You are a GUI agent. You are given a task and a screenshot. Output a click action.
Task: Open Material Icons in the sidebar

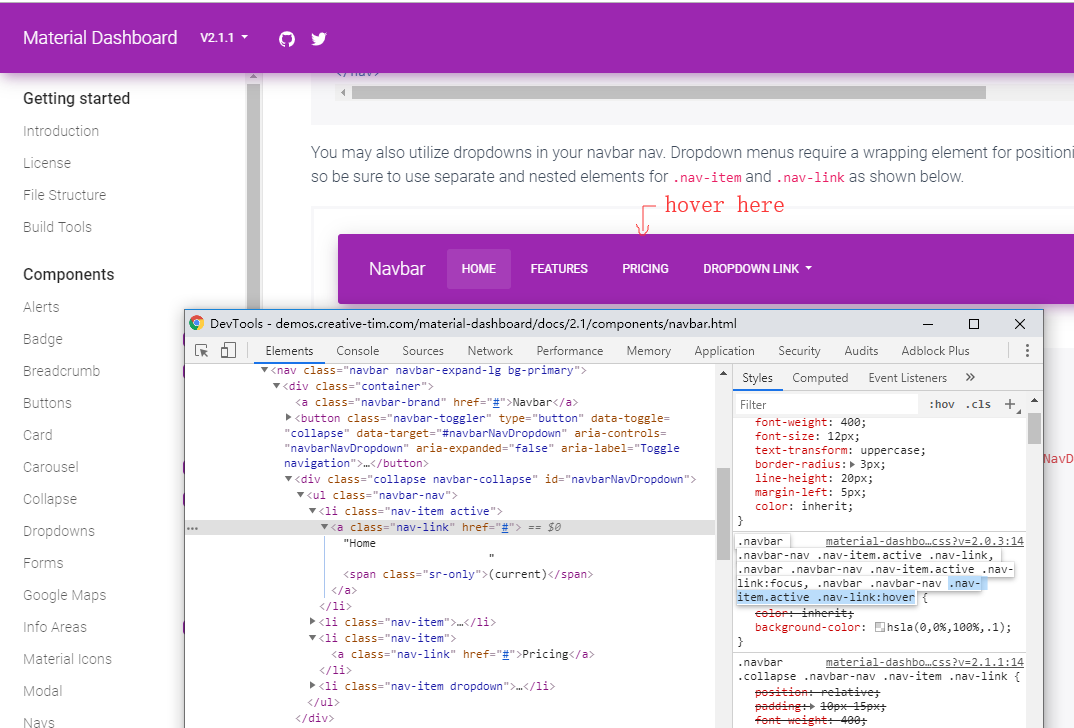67,659
